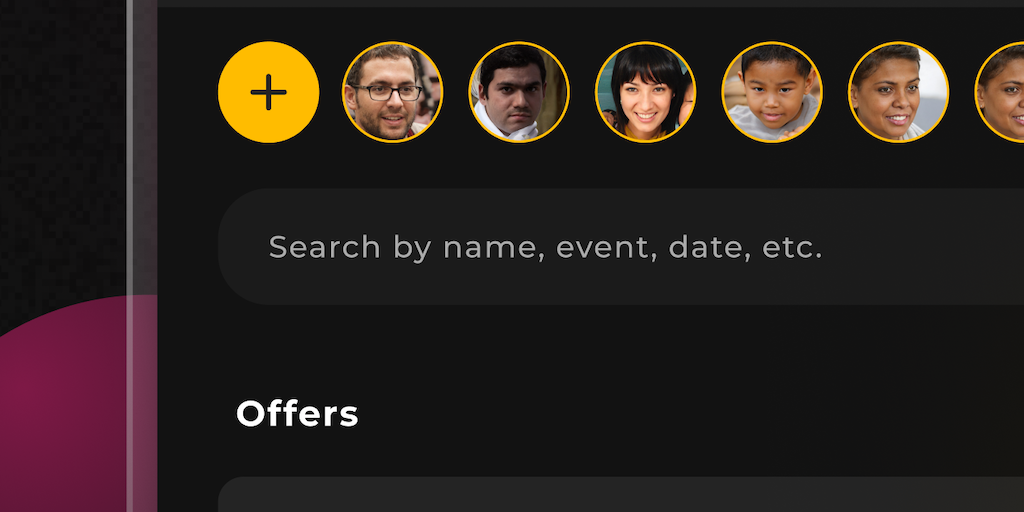Tap the partially visible avatar at the right edge
Screen dimensions: 1024x512
tap(1003, 92)
